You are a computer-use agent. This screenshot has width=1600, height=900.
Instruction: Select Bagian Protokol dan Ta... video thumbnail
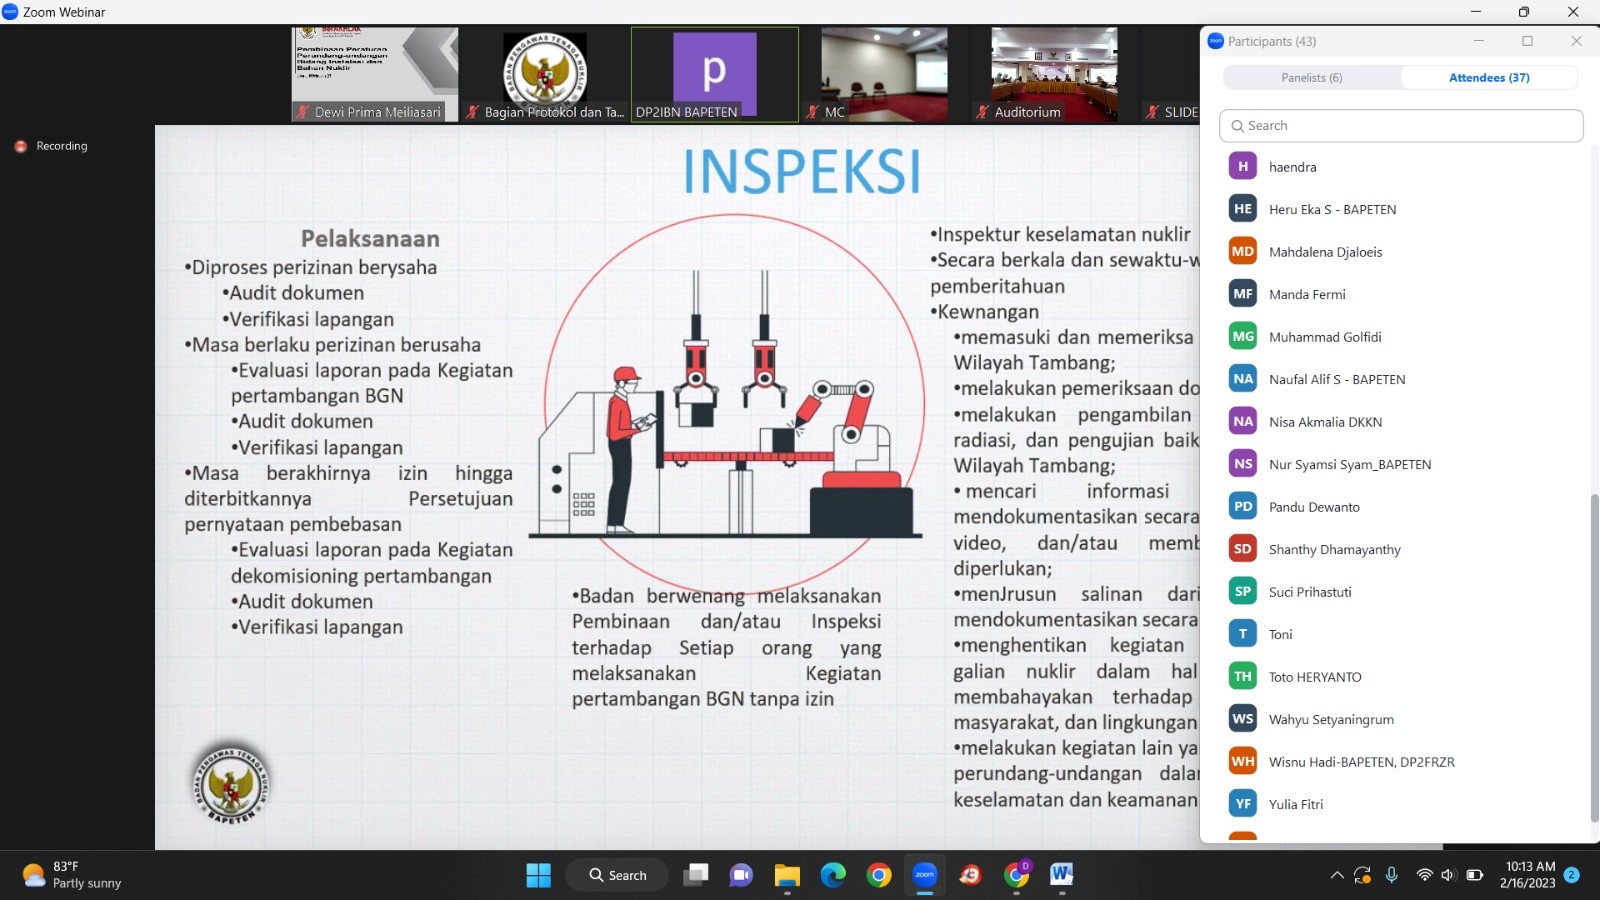545,75
